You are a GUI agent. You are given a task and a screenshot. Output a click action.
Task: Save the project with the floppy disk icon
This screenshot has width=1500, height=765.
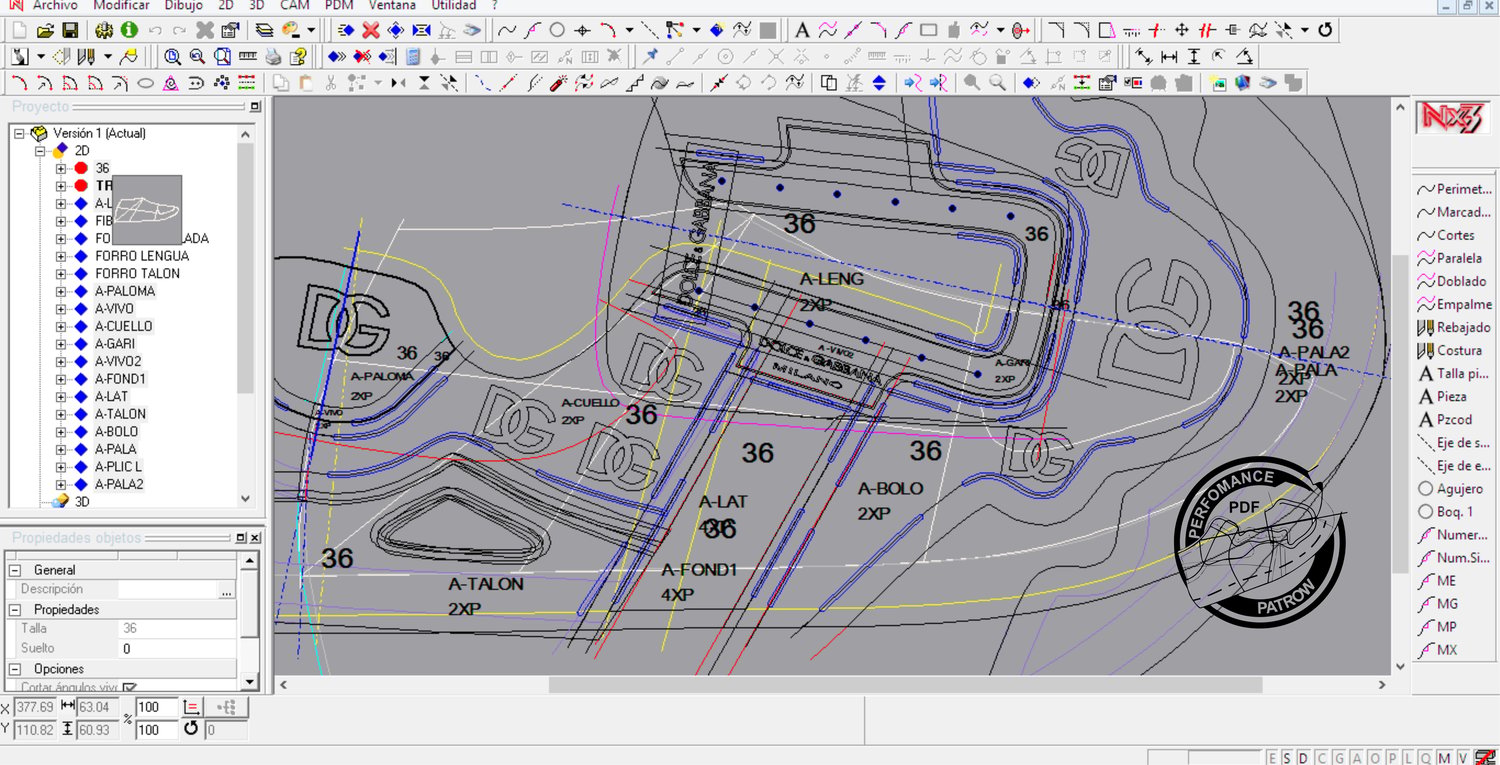pyautogui.click(x=70, y=30)
